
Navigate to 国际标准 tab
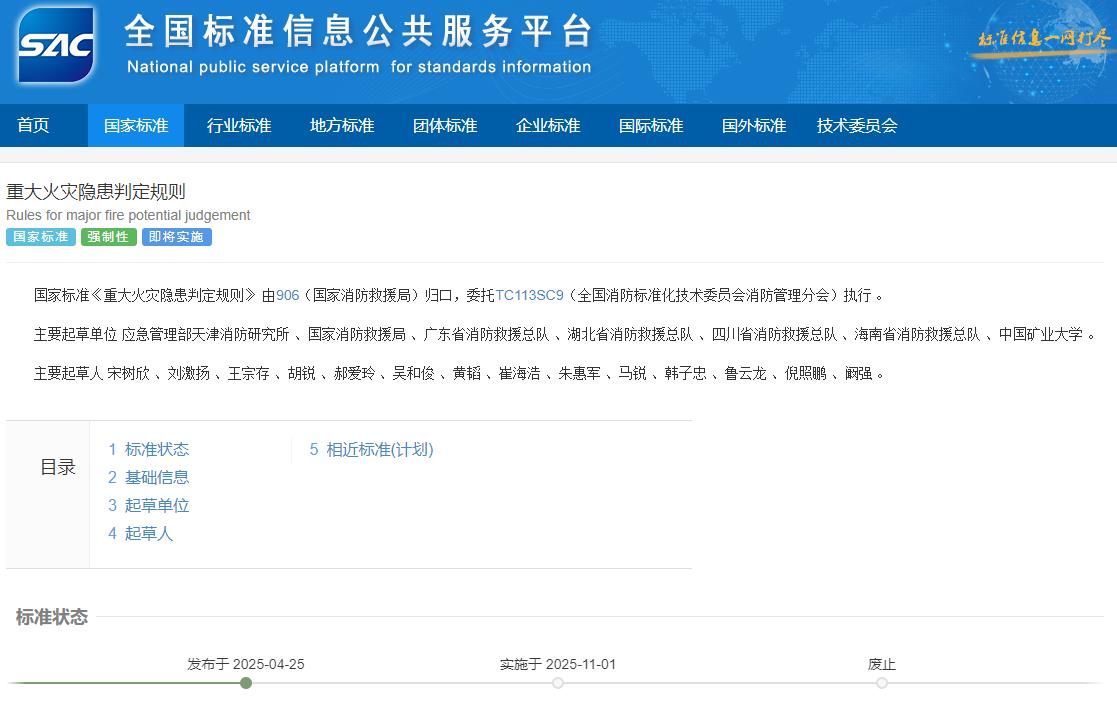[x=651, y=125]
